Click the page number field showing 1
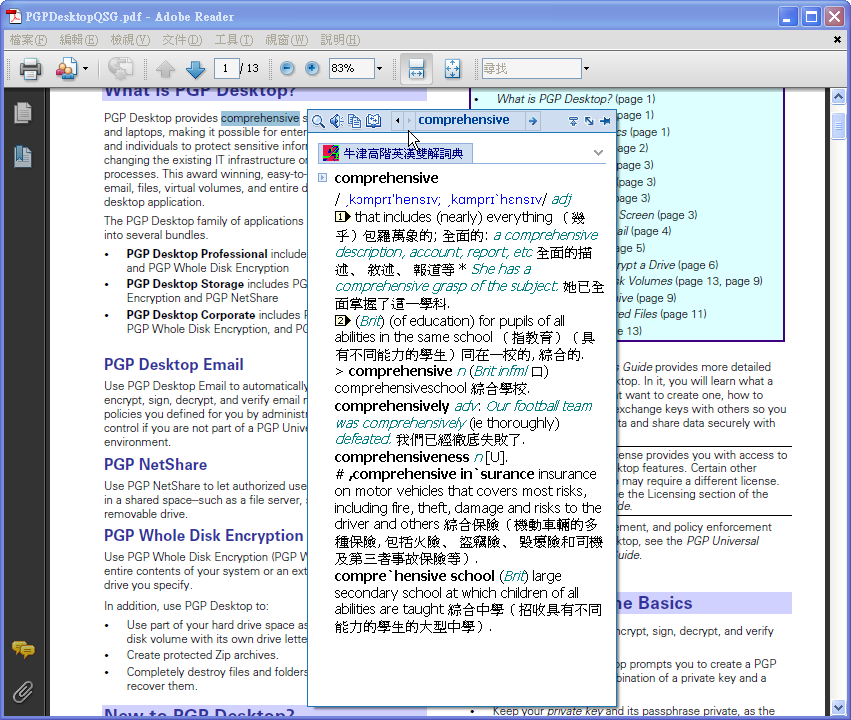Image resolution: width=851 pixels, height=720 pixels. (225, 68)
